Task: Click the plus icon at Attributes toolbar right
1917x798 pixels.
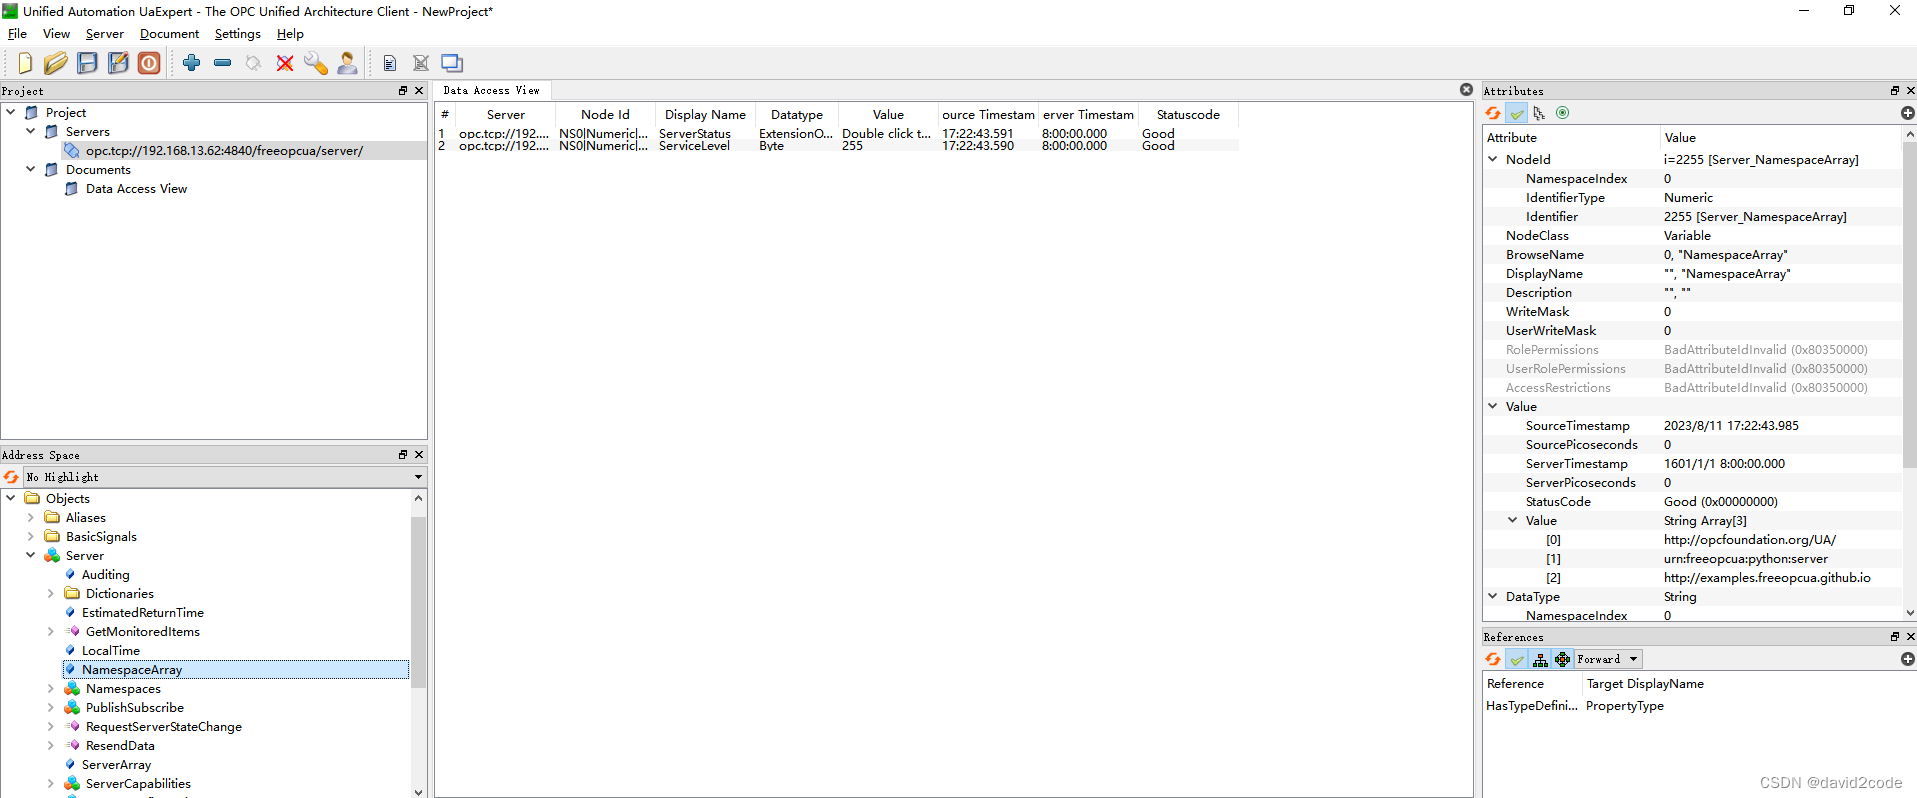Action: point(1907,113)
